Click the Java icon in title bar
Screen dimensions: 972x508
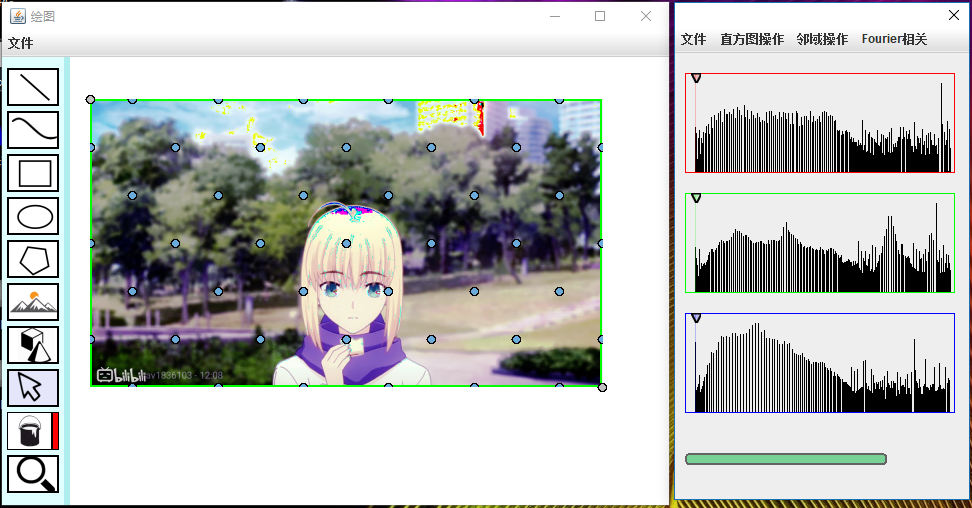pyautogui.click(x=17, y=16)
